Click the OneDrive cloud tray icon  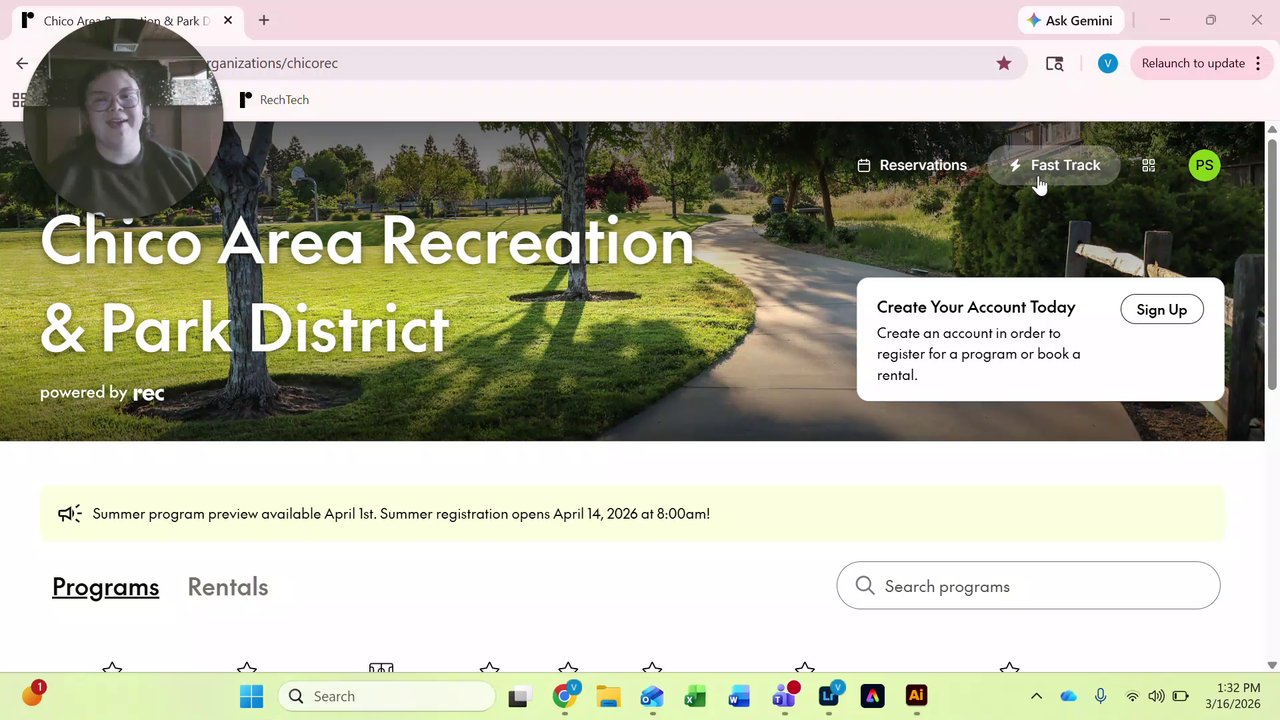click(1069, 696)
